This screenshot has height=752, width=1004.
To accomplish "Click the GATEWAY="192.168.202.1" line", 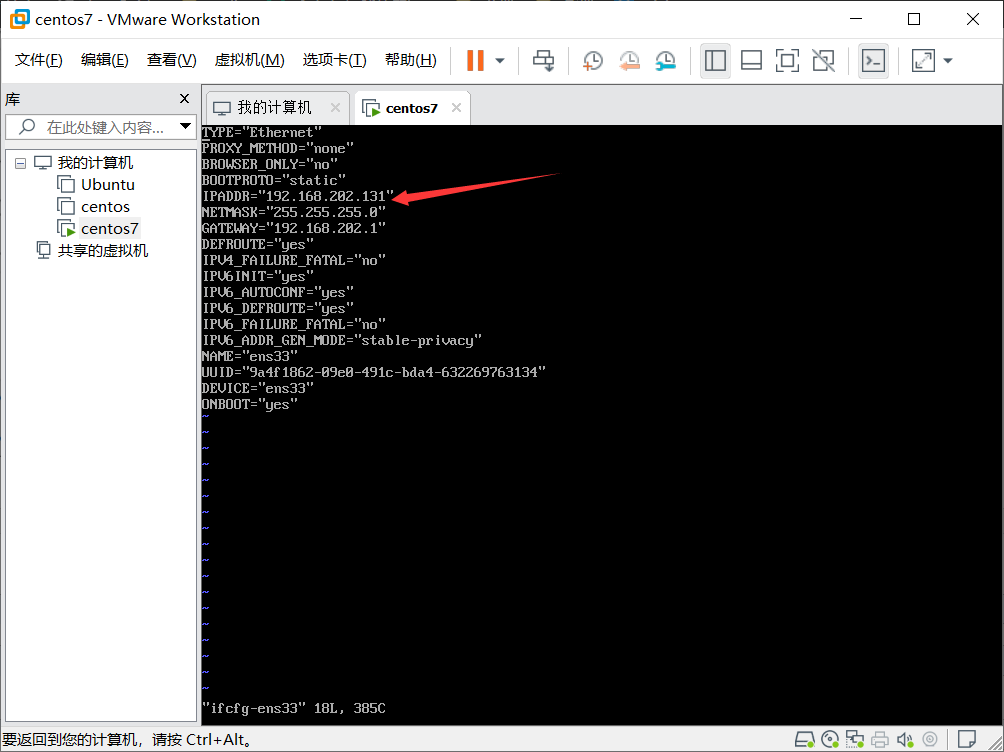I will (x=294, y=228).
